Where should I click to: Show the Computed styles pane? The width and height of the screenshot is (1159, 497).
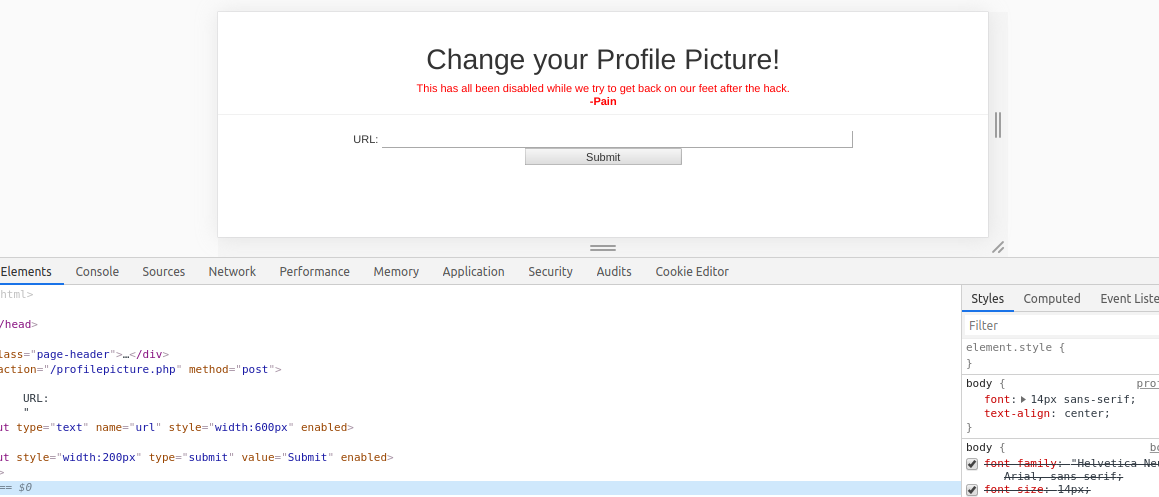click(1051, 298)
